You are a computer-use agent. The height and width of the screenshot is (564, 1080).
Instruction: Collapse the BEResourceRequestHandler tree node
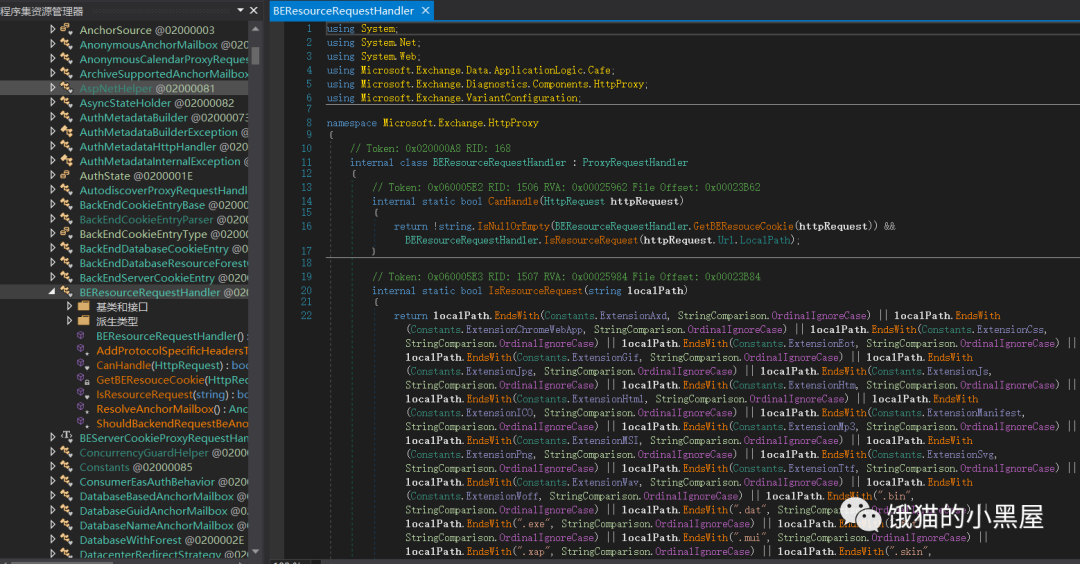pos(53,292)
